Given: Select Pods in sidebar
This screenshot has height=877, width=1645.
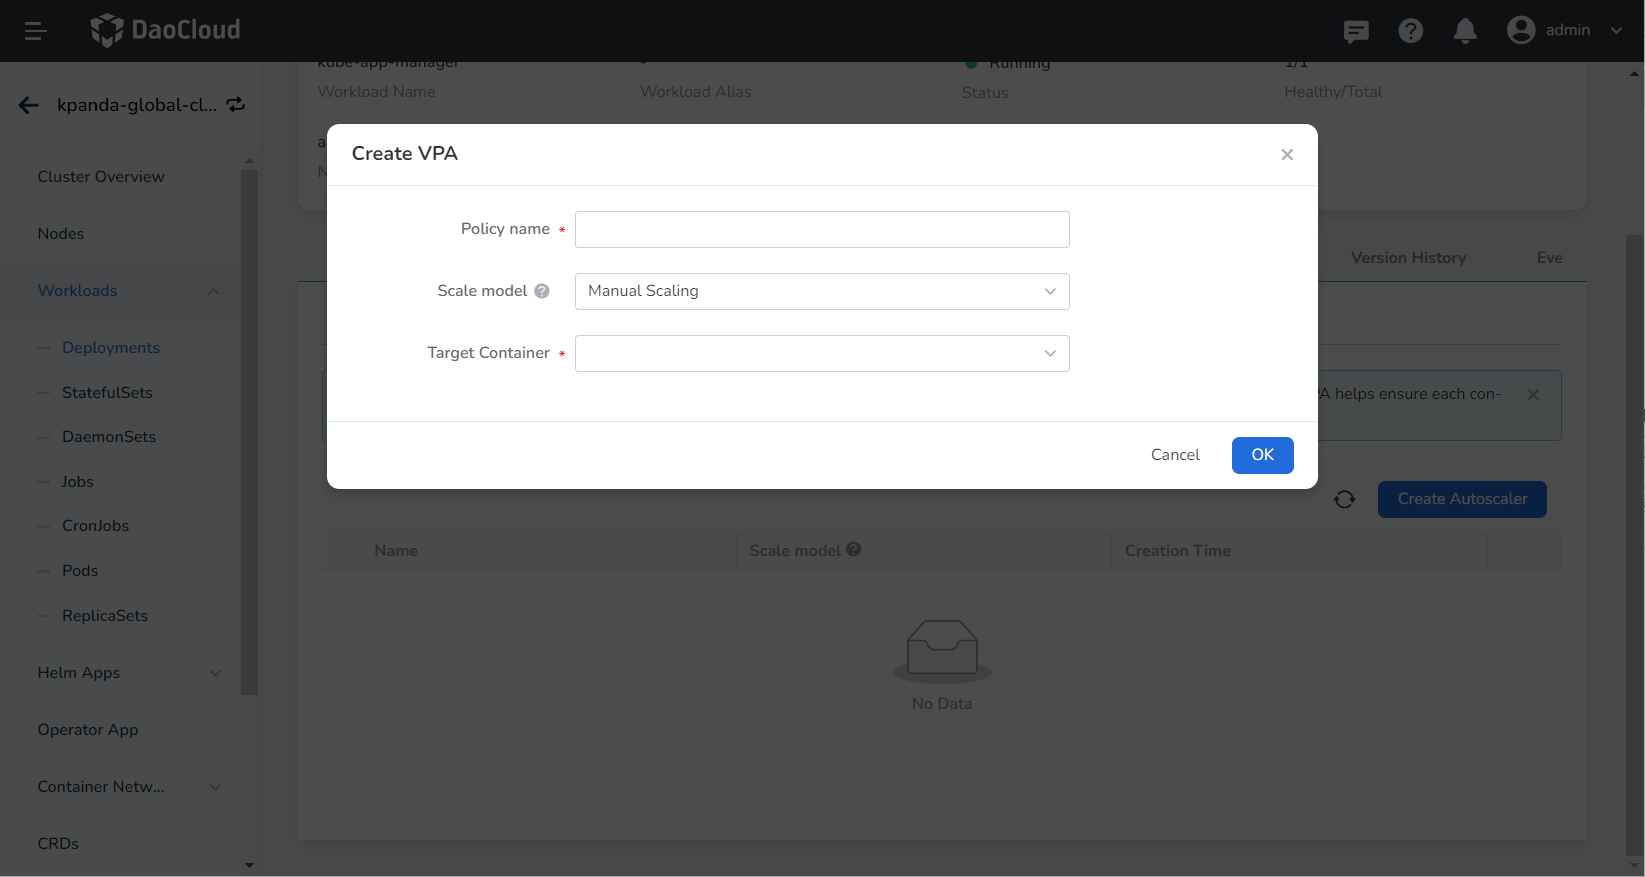Looking at the screenshot, I should (x=80, y=571).
